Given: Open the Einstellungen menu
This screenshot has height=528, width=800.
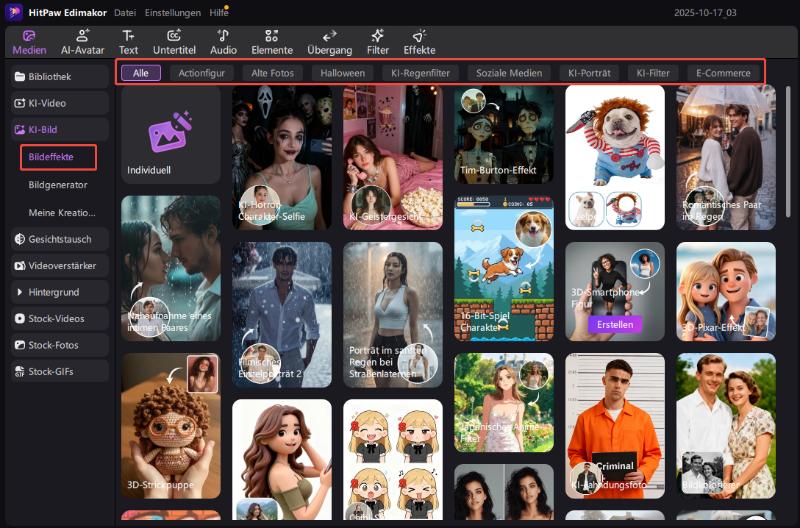Looking at the screenshot, I should point(171,12).
